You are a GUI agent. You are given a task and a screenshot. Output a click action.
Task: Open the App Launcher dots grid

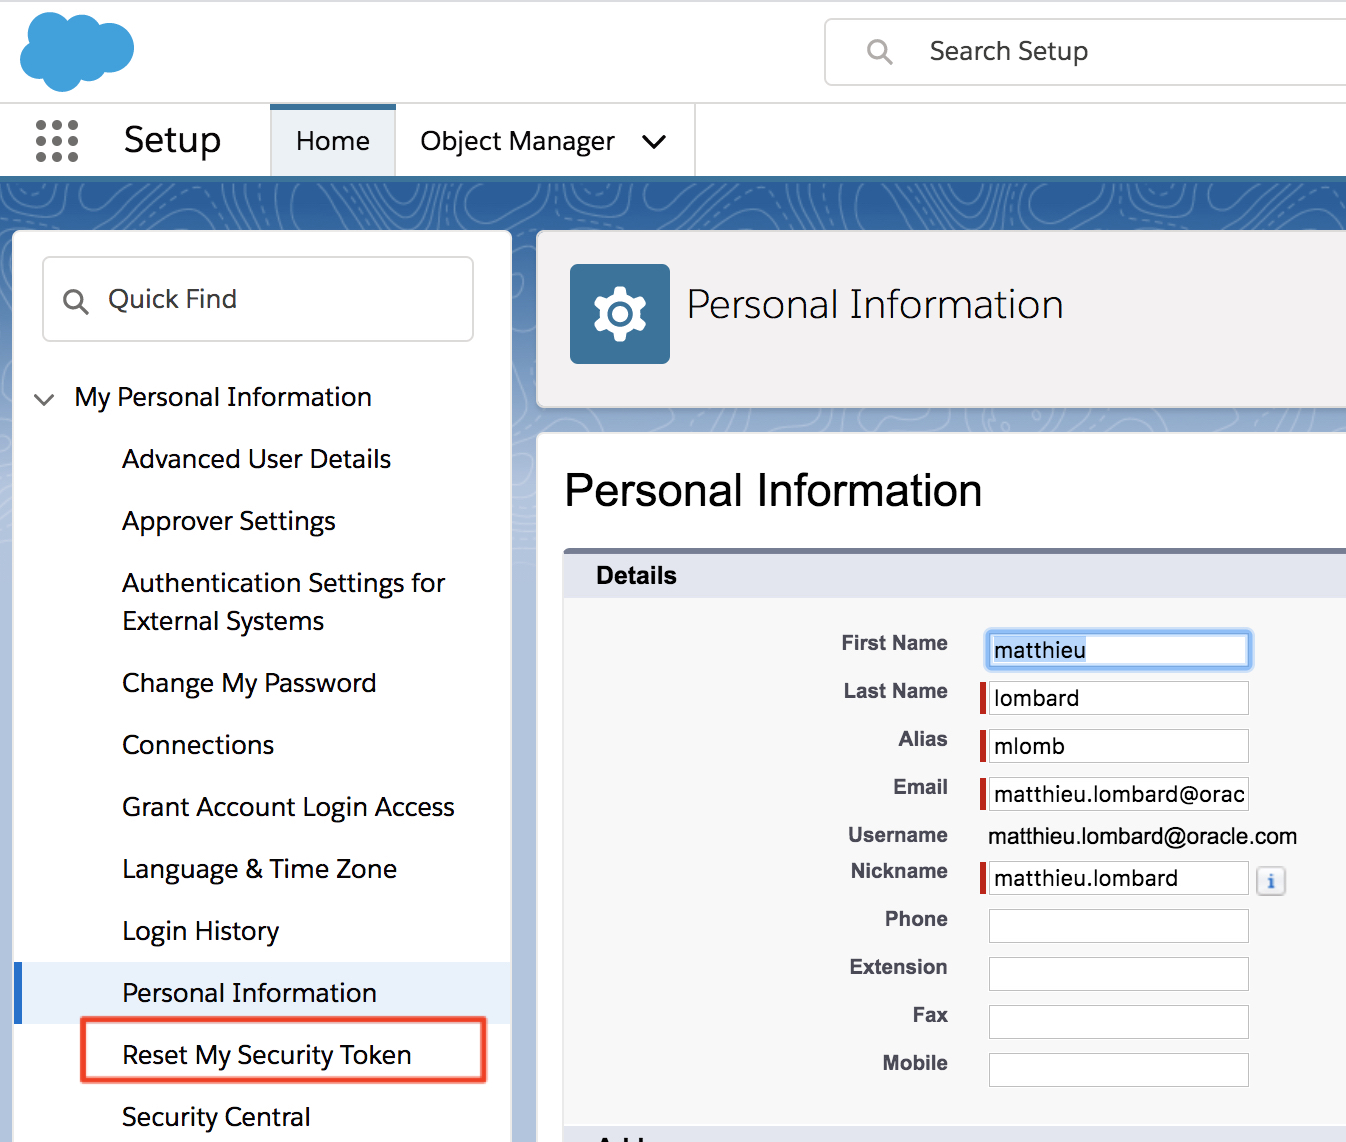click(x=57, y=141)
